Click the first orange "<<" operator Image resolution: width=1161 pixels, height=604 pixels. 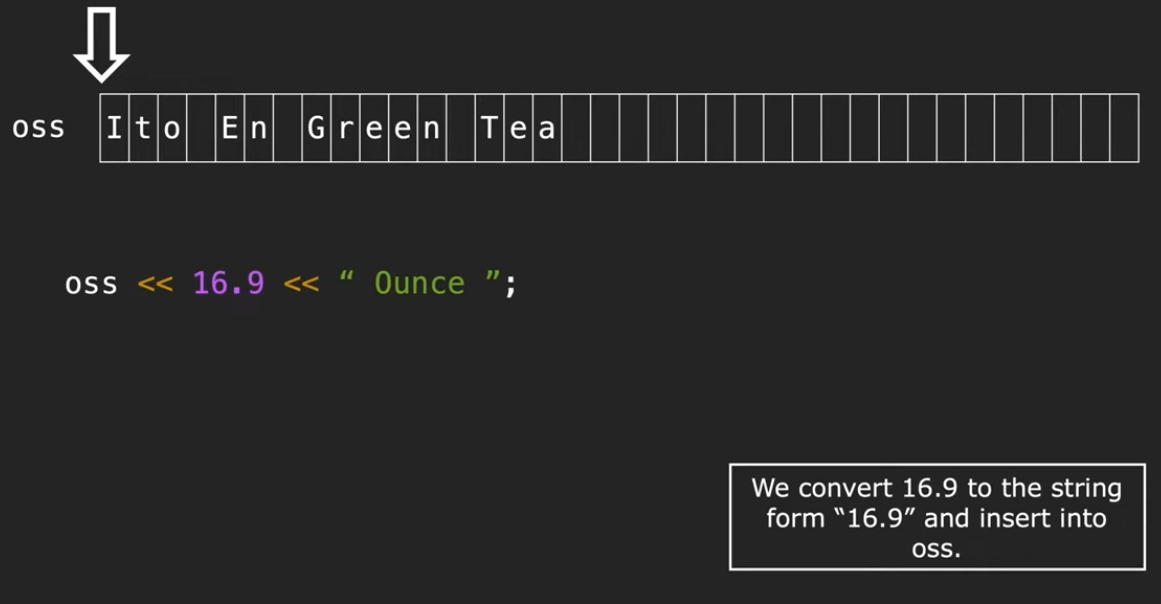155,284
